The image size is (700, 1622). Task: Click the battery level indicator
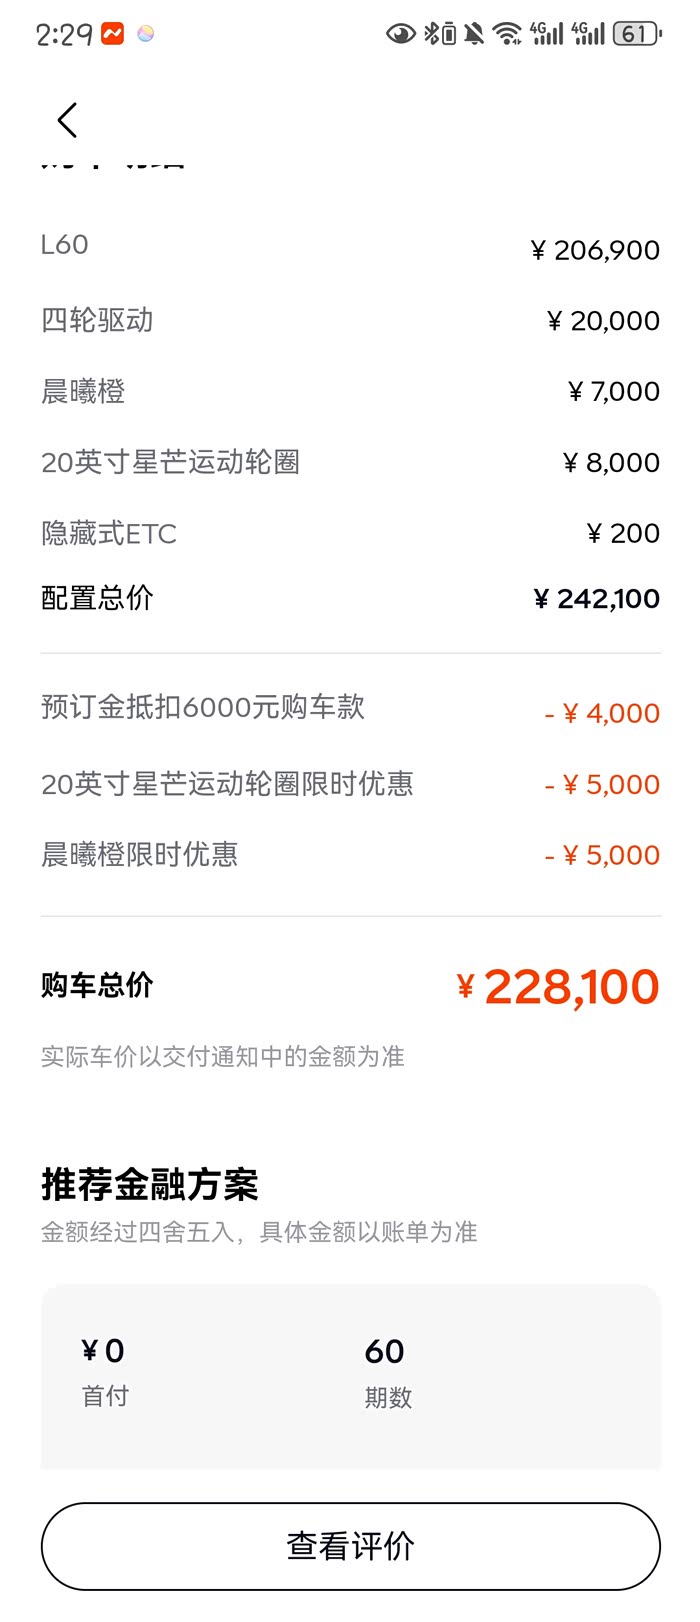pyautogui.click(x=636, y=34)
